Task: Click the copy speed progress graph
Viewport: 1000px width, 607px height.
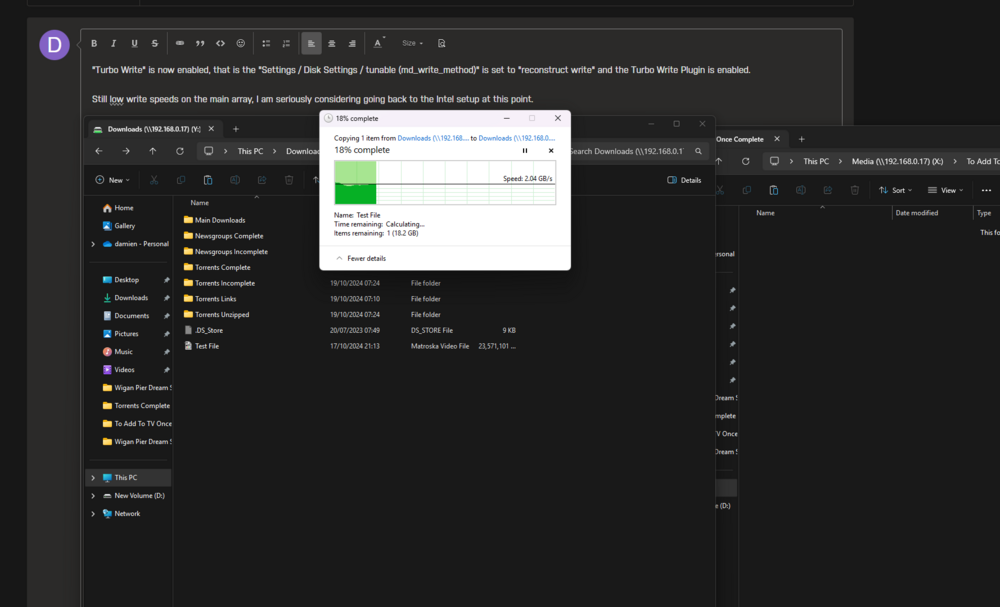Action: coord(445,182)
